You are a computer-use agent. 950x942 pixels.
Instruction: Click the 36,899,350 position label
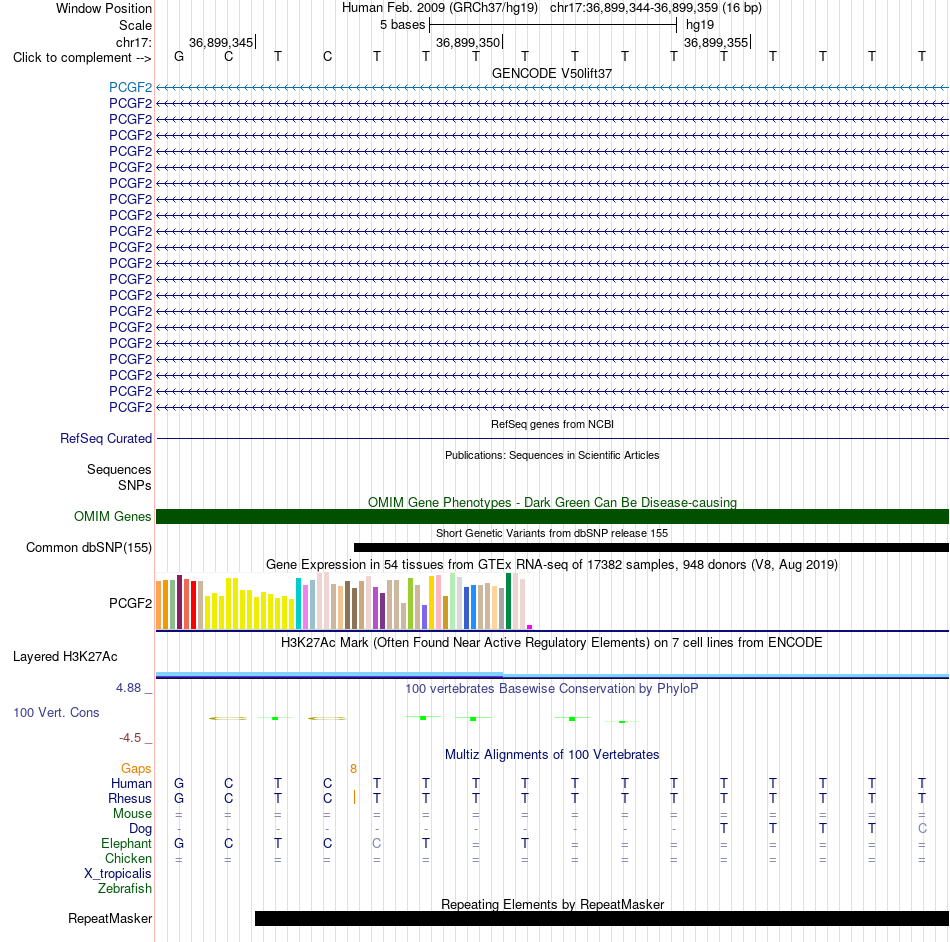click(468, 42)
